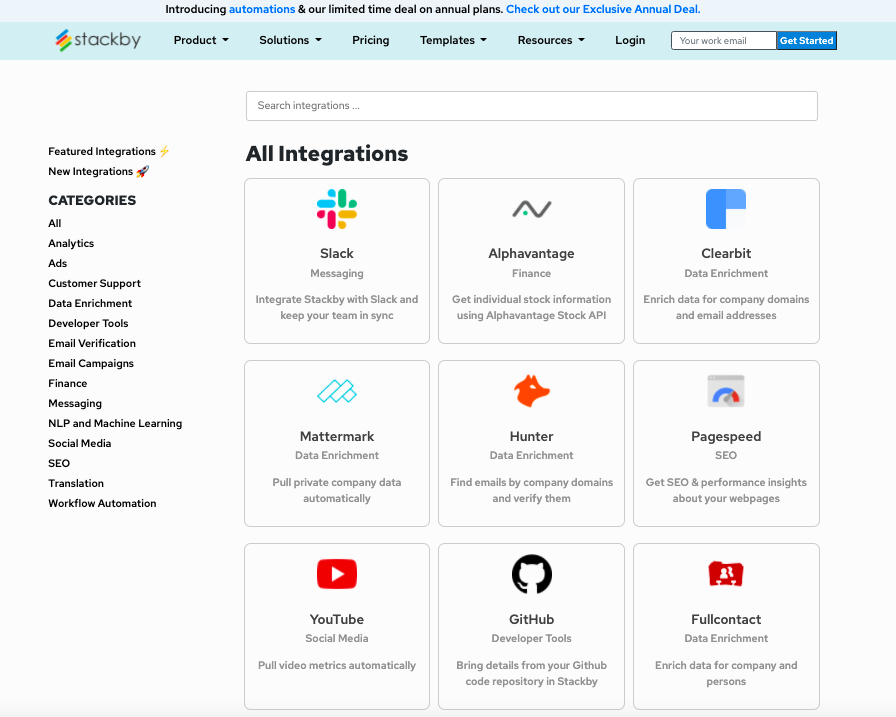Screen dimensions: 896x717
Task: Click the All Integrations heading
Action: [x=327, y=154]
